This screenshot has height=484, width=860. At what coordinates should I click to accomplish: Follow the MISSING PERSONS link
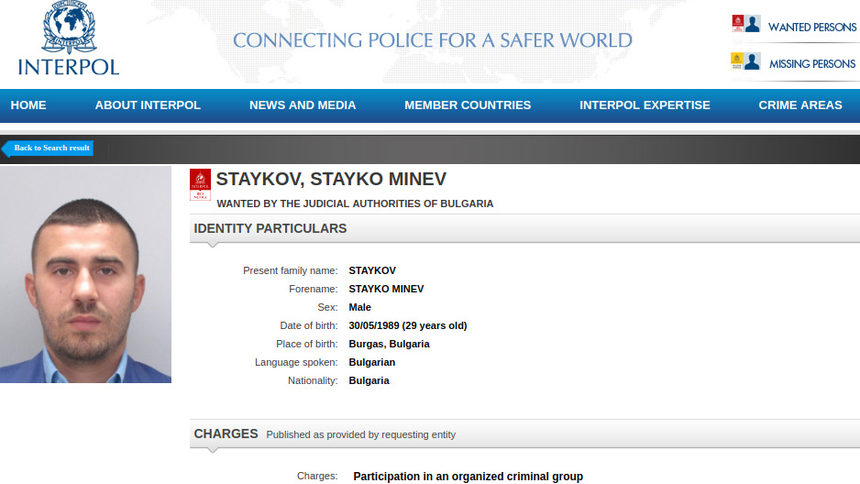point(812,64)
